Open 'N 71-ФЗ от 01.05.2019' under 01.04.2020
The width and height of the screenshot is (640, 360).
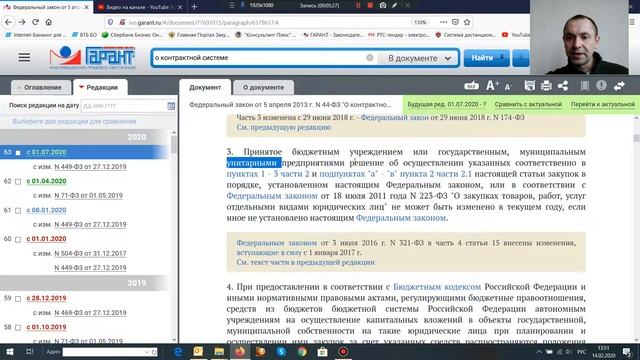coord(89,196)
